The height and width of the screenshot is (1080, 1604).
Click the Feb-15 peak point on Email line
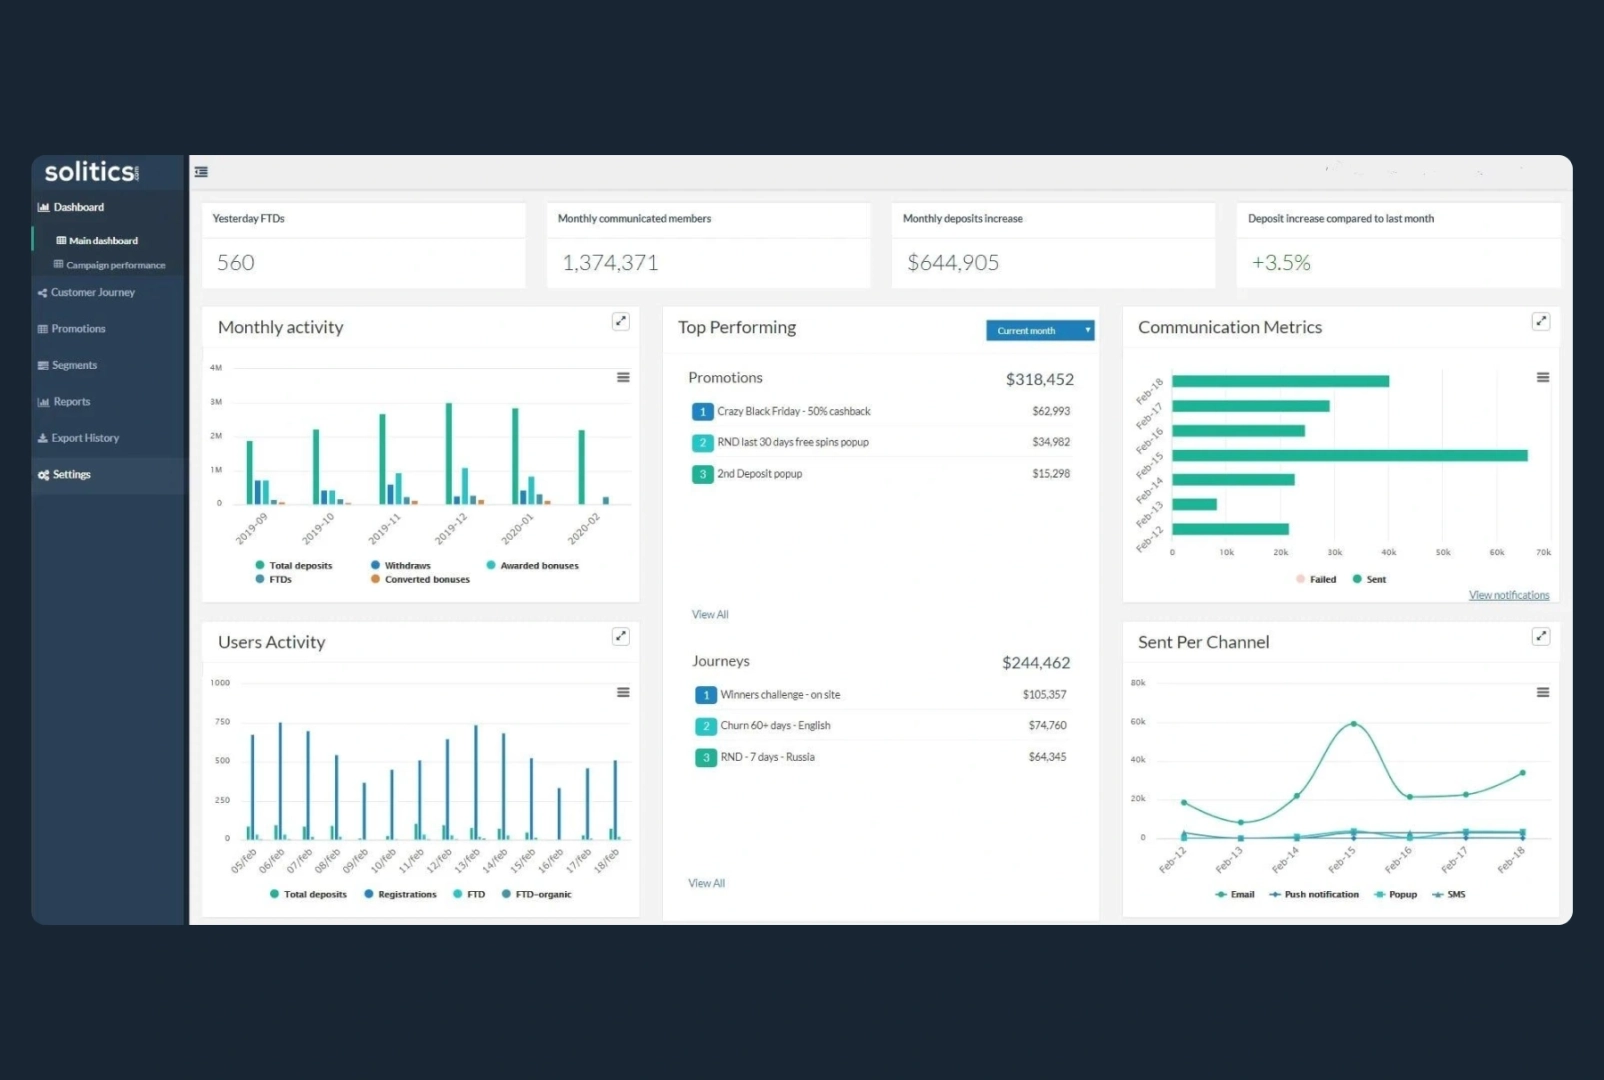1353,723
